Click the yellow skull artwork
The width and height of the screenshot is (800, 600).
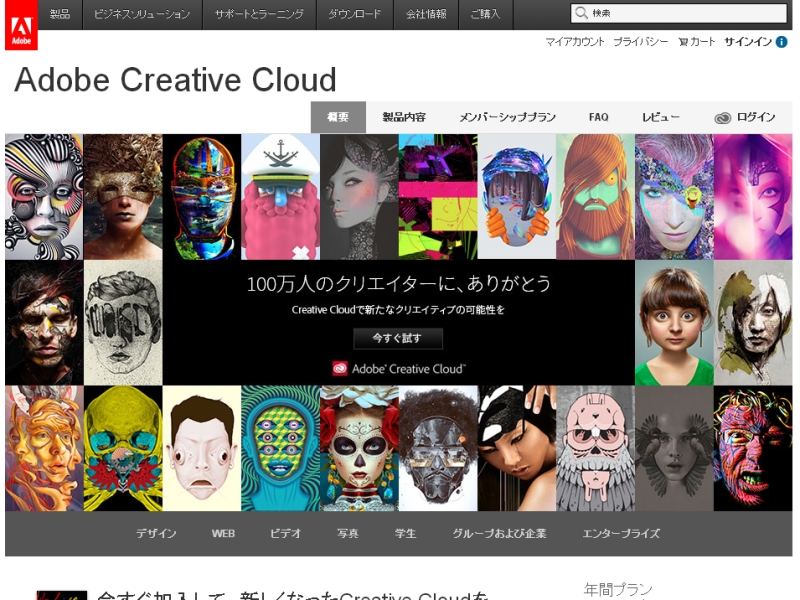[x=123, y=448]
